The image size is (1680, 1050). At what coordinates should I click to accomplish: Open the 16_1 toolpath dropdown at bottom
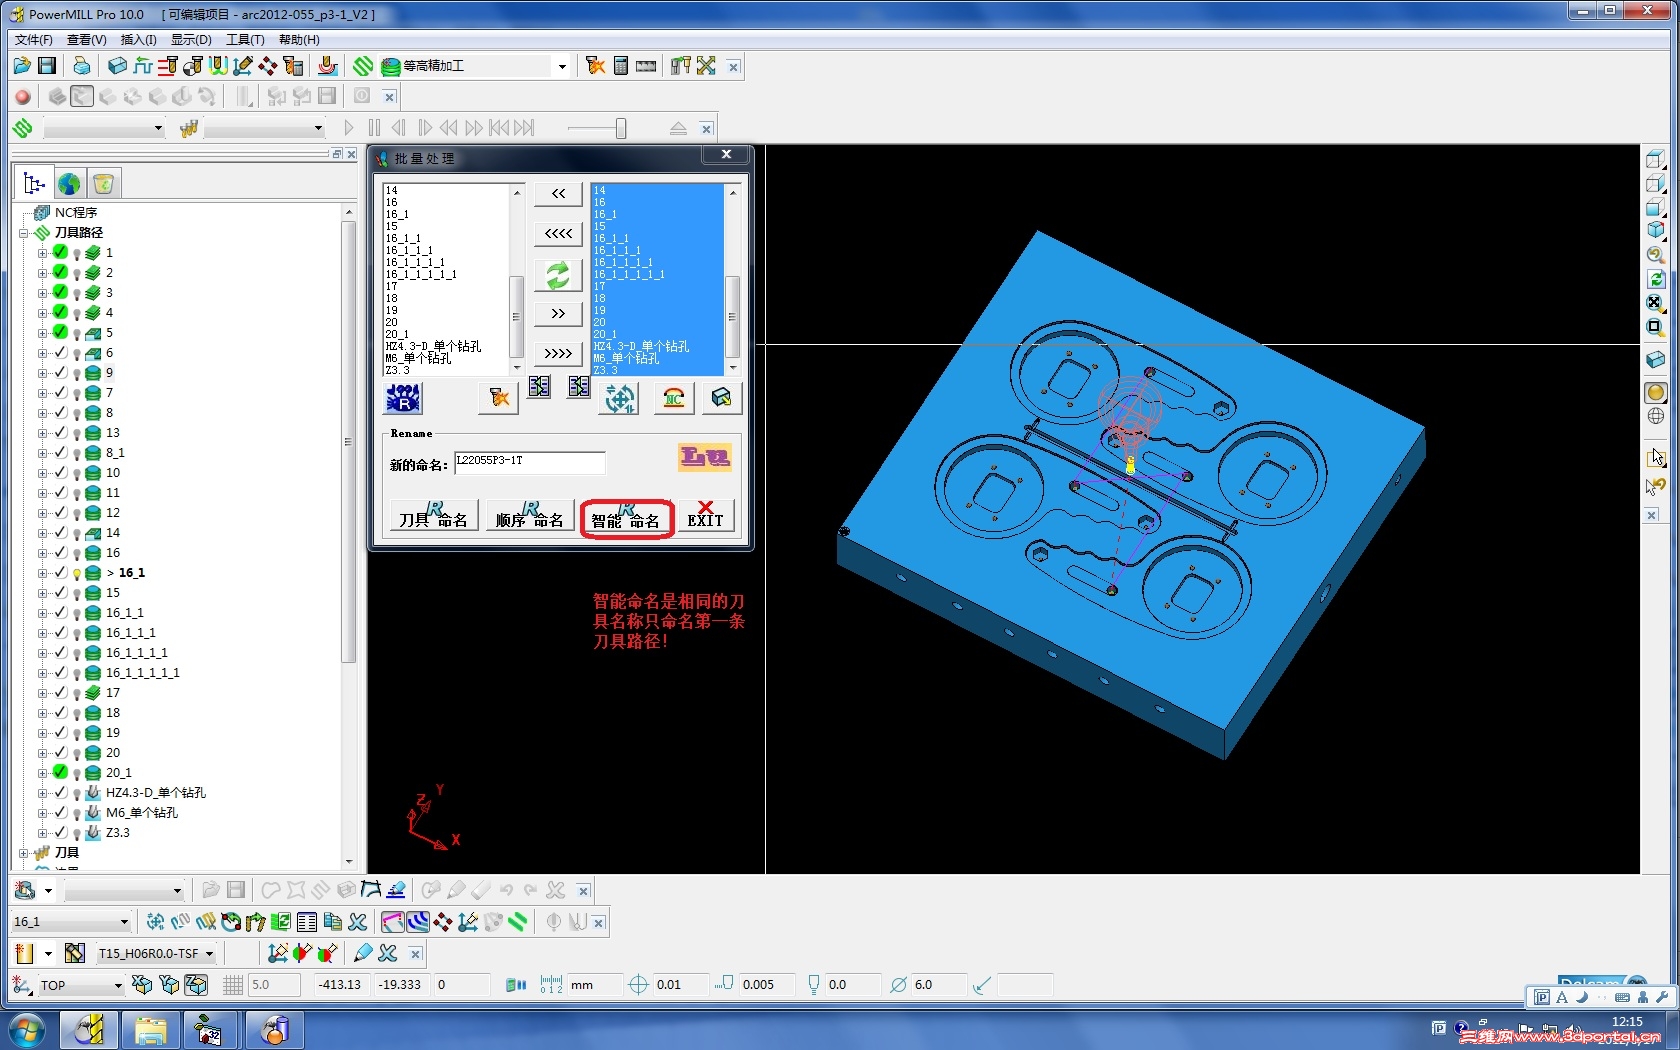(124, 922)
